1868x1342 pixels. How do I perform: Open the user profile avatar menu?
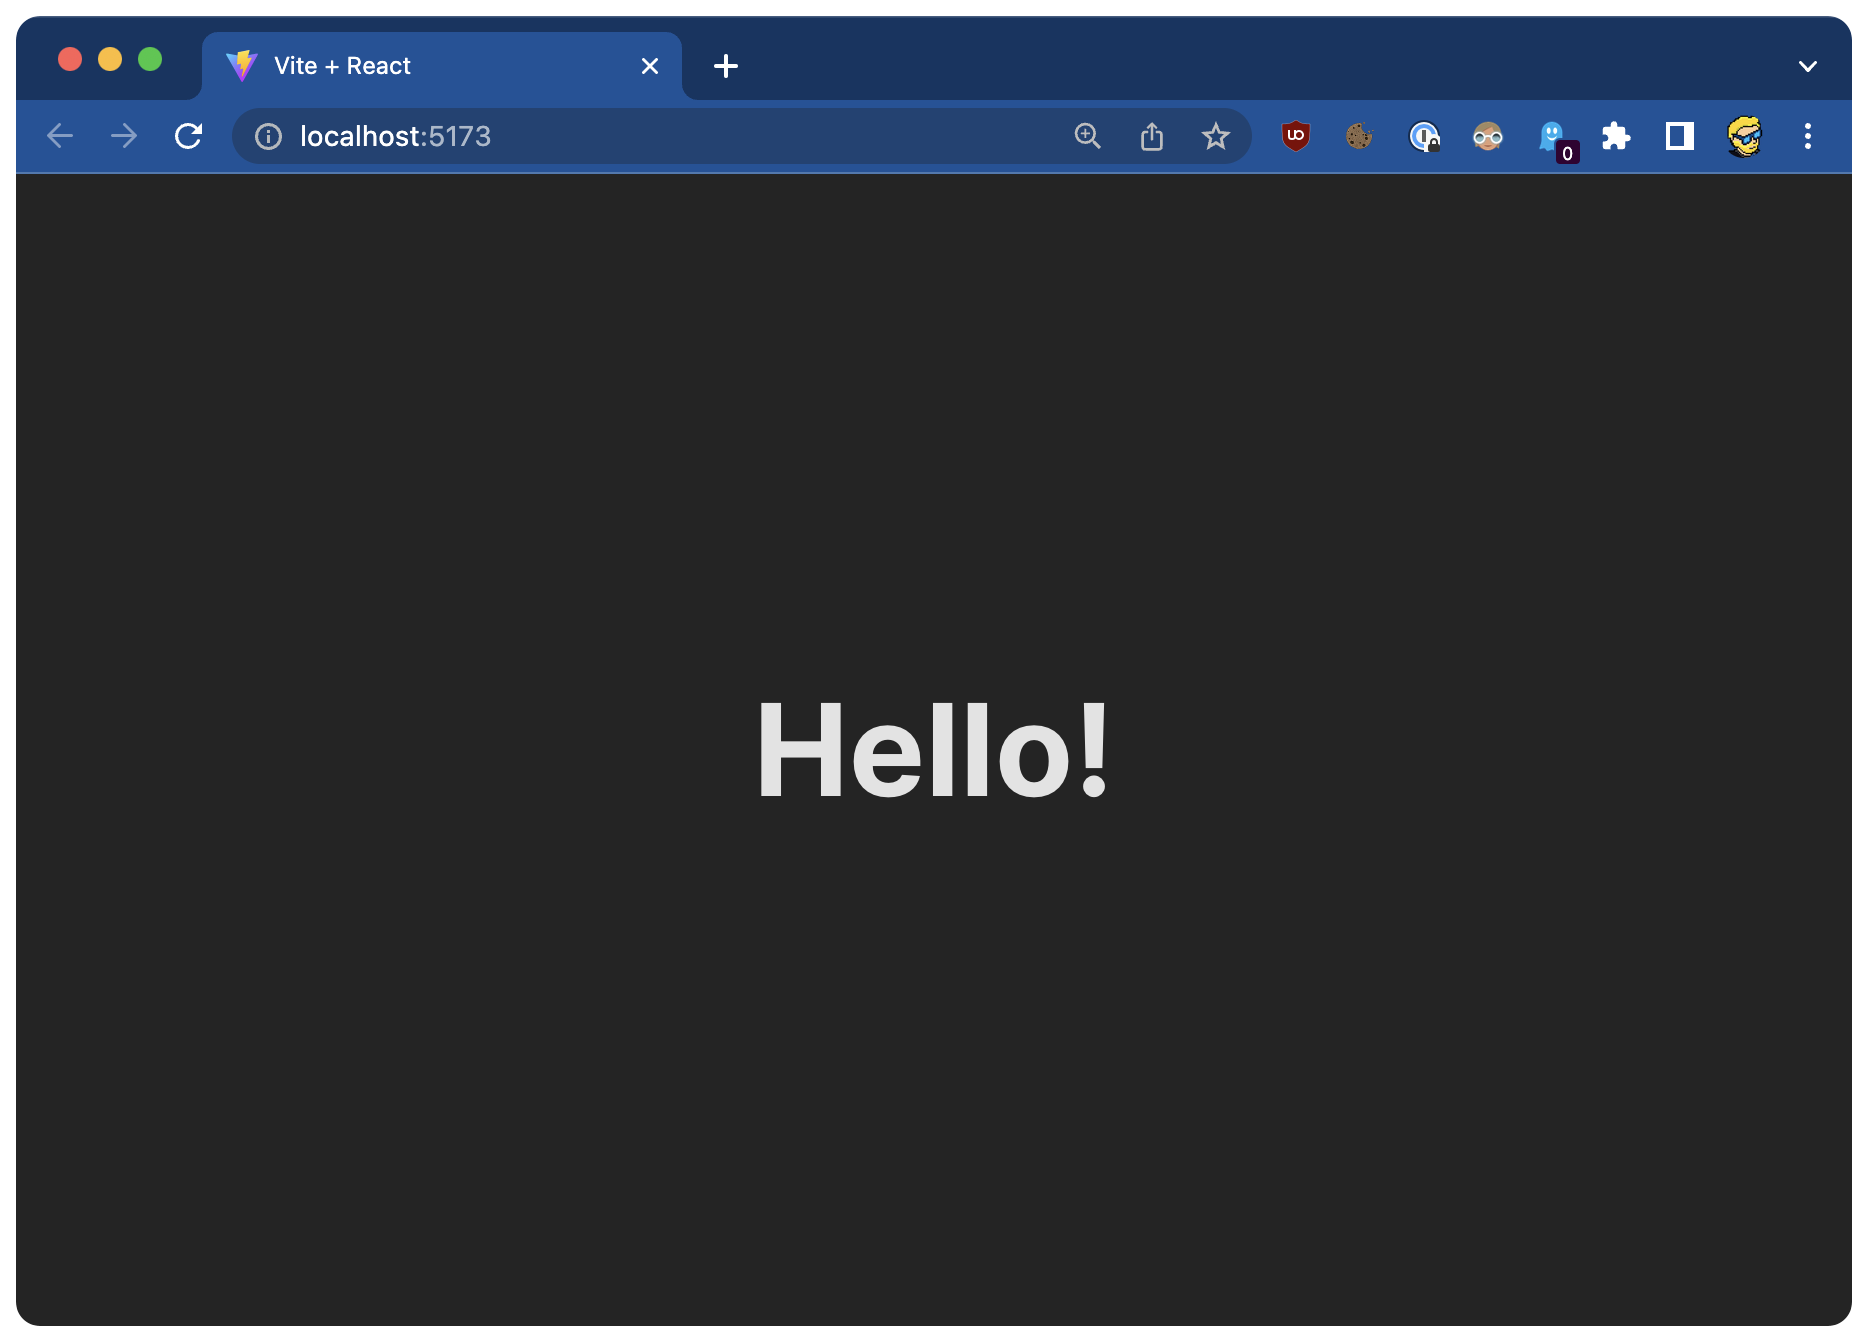coord(1743,136)
